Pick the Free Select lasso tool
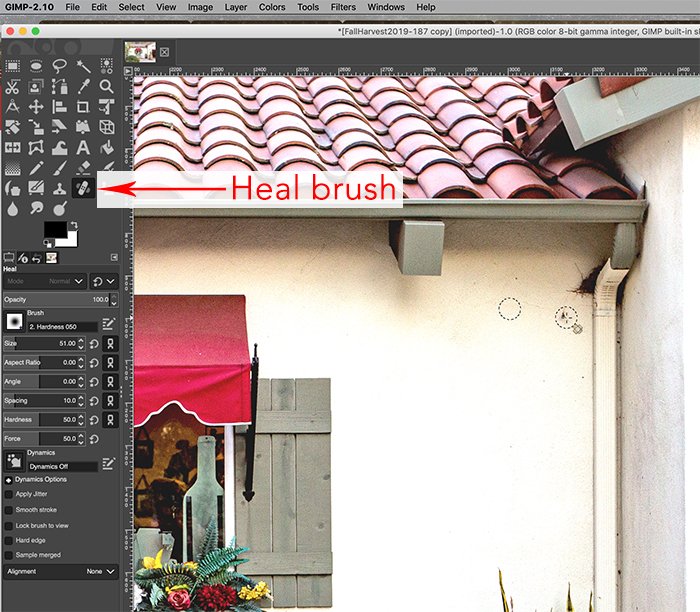 (x=59, y=66)
